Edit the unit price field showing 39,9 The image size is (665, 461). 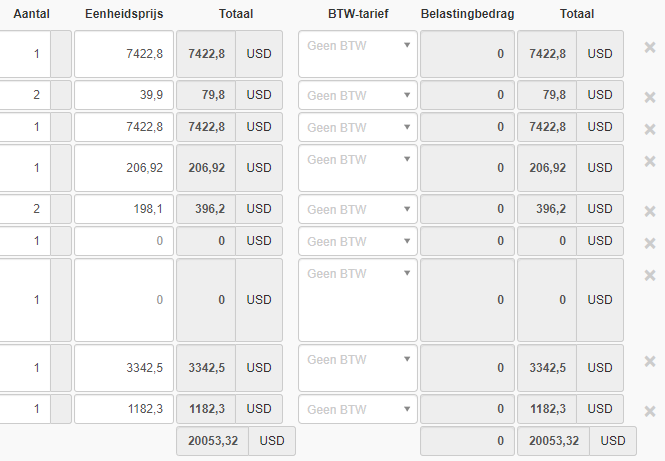123,95
